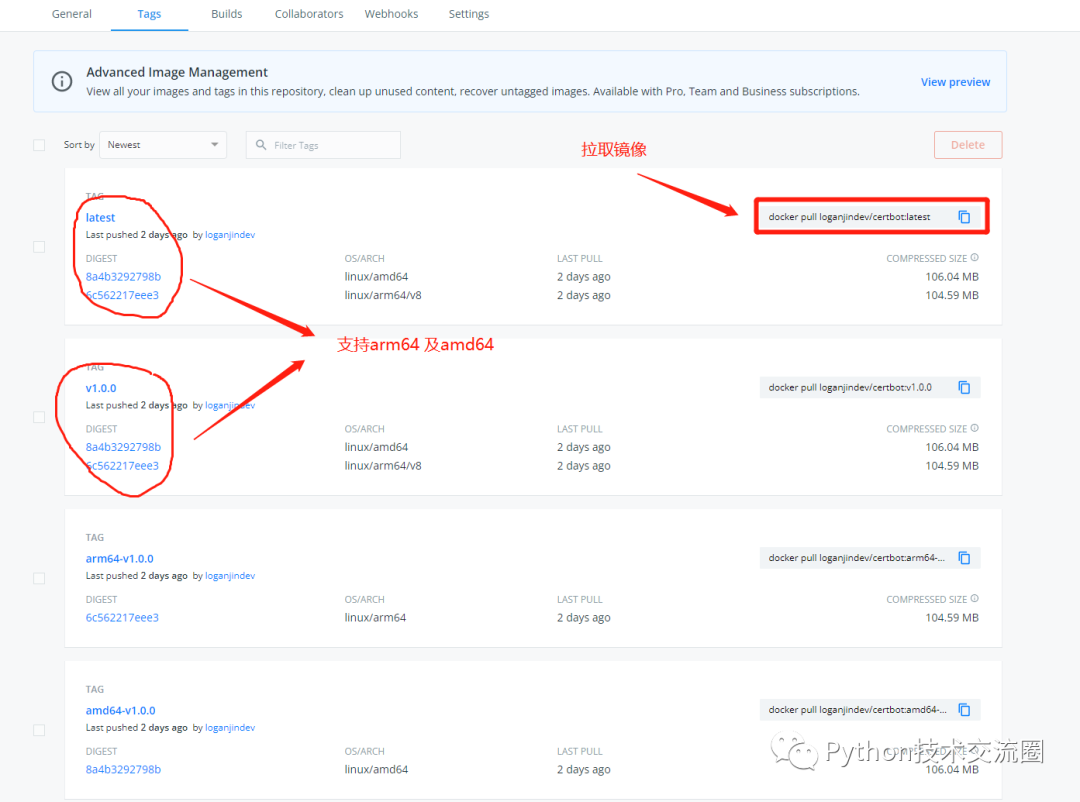Viewport: 1080px width, 802px height.
Task: Open the Sort by Newest dropdown
Action: point(163,145)
